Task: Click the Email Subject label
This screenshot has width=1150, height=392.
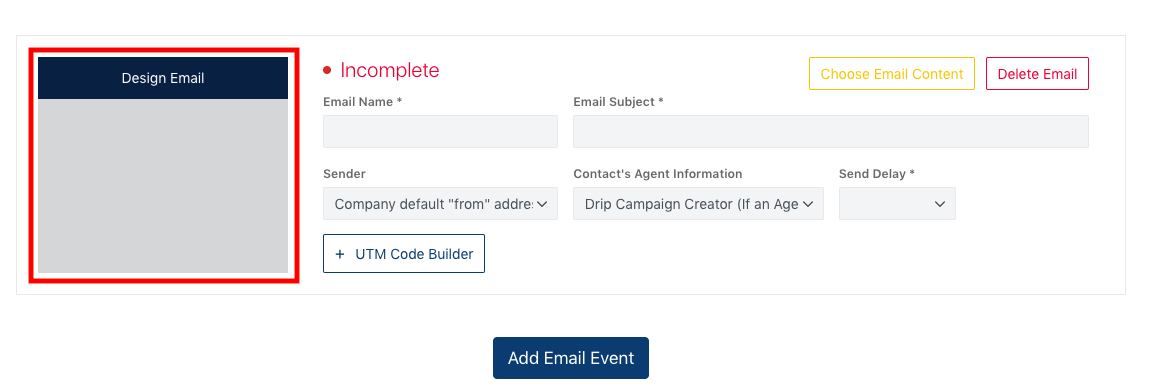Action: [x=618, y=102]
